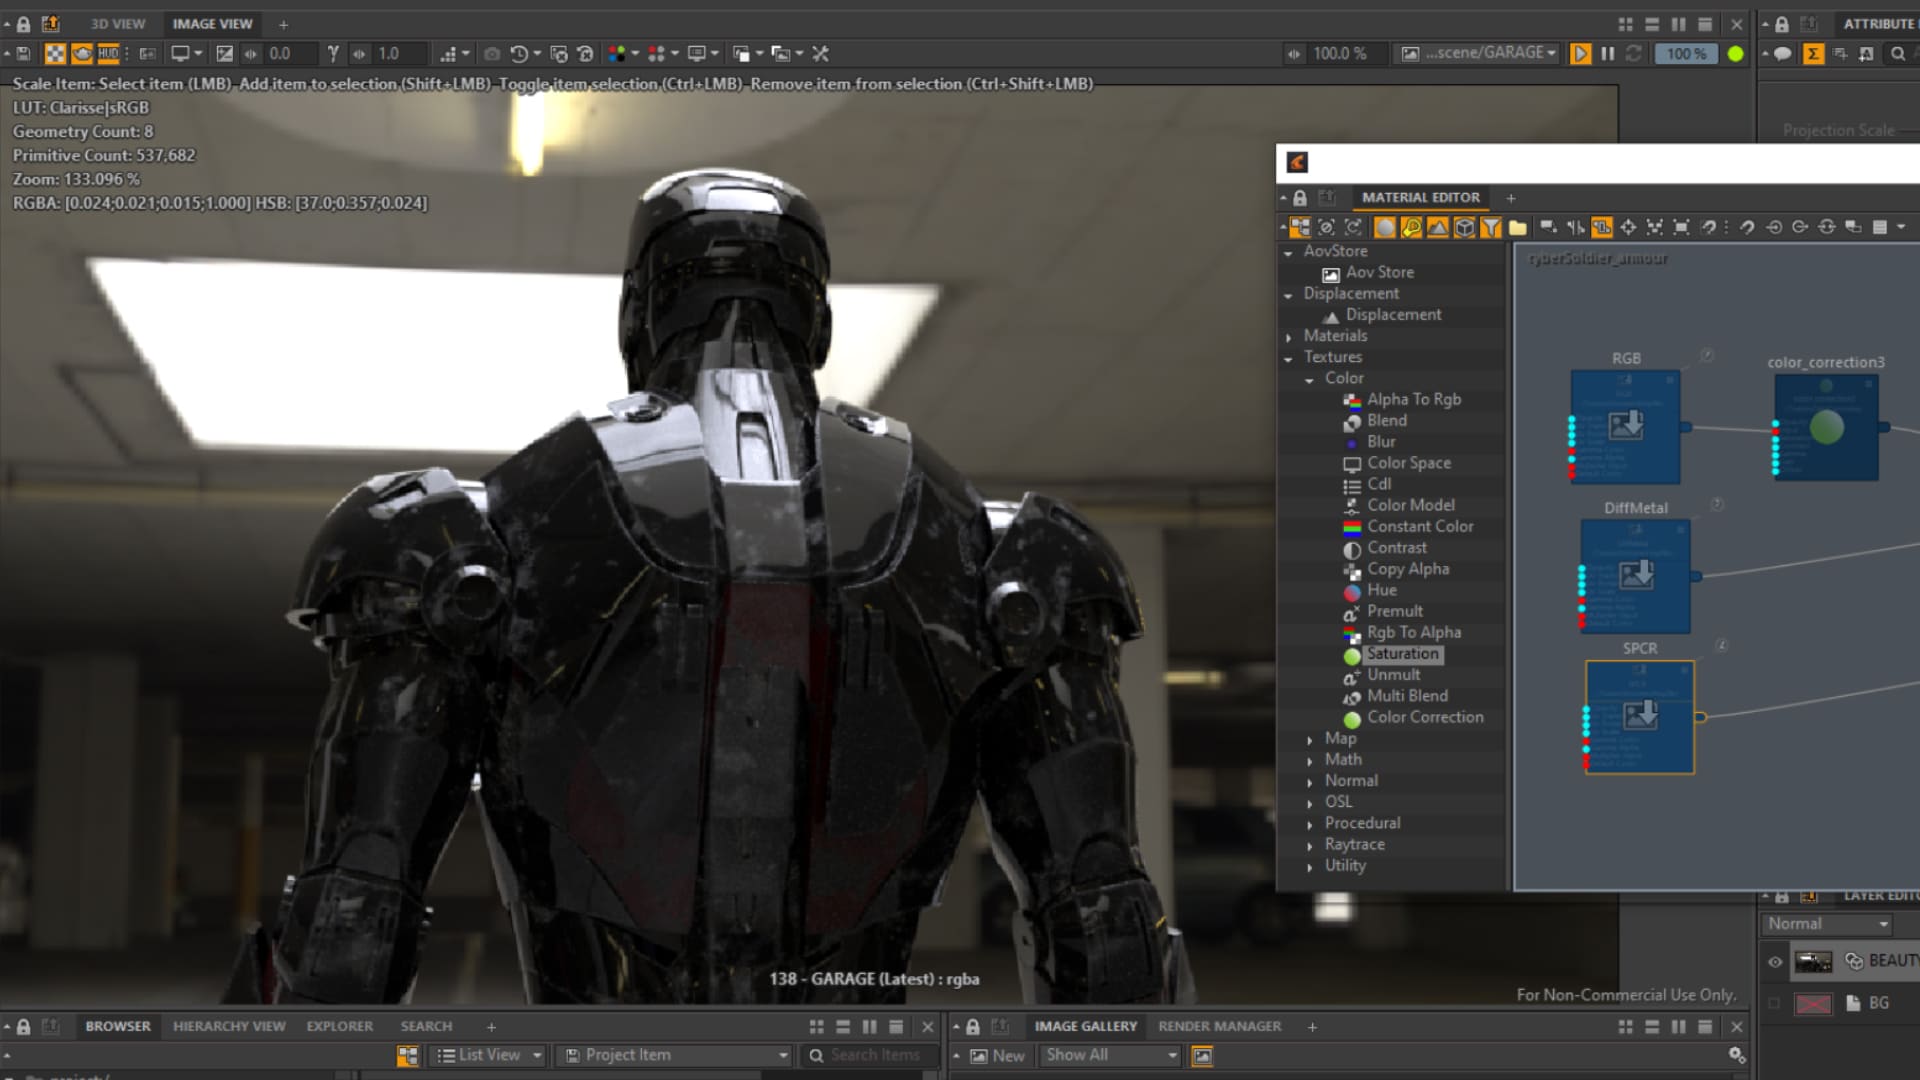Screen dimensions: 1920x1080
Task: Click the Sigma icon in Attribute panel
Action: [x=1812, y=54]
